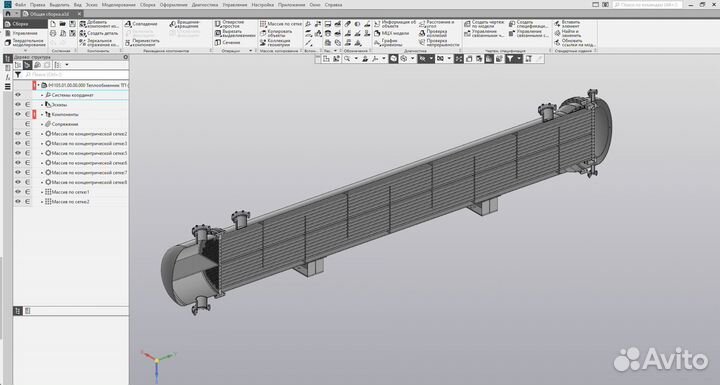Toggle visibility of Массив по сетке2
720x385 pixels.
(x=18, y=201)
